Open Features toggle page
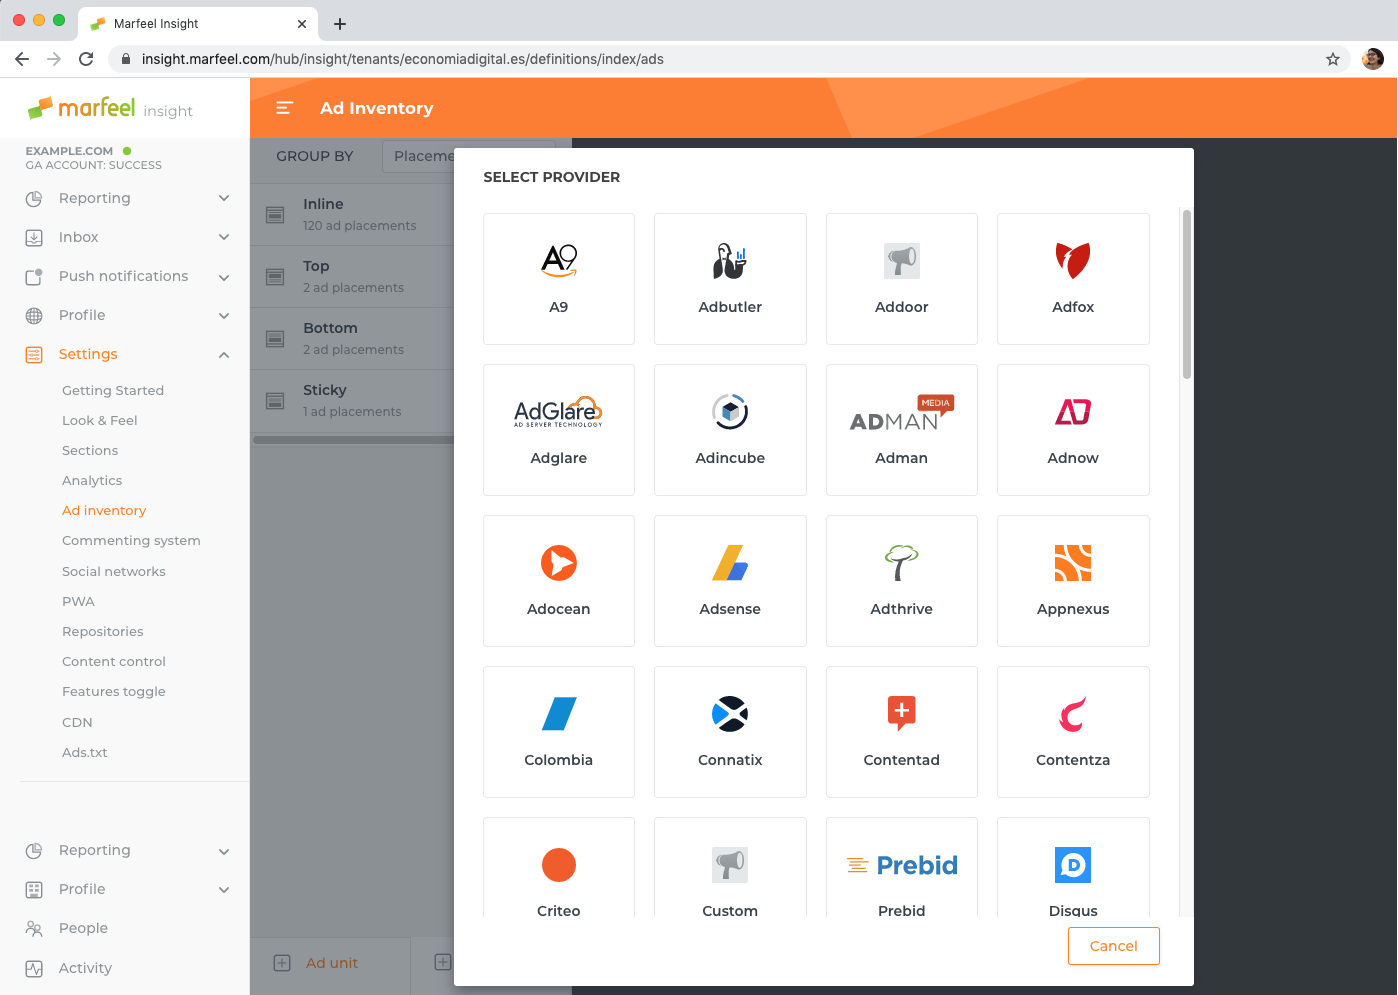This screenshot has width=1398, height=995. point(114,691)
